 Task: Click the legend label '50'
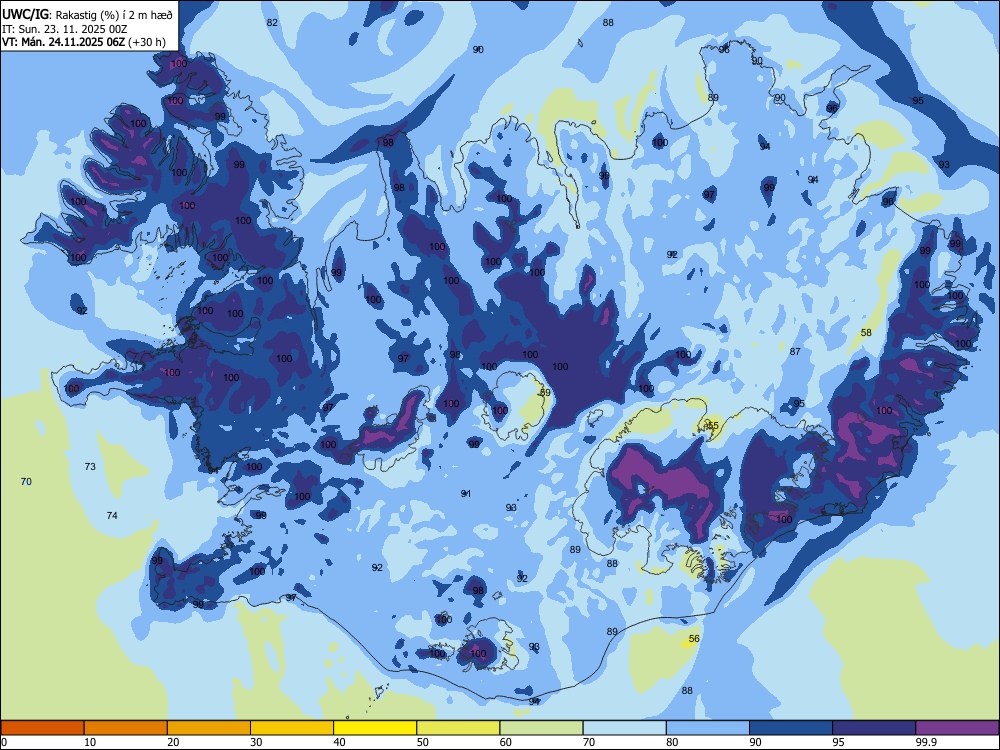(422, 742)
